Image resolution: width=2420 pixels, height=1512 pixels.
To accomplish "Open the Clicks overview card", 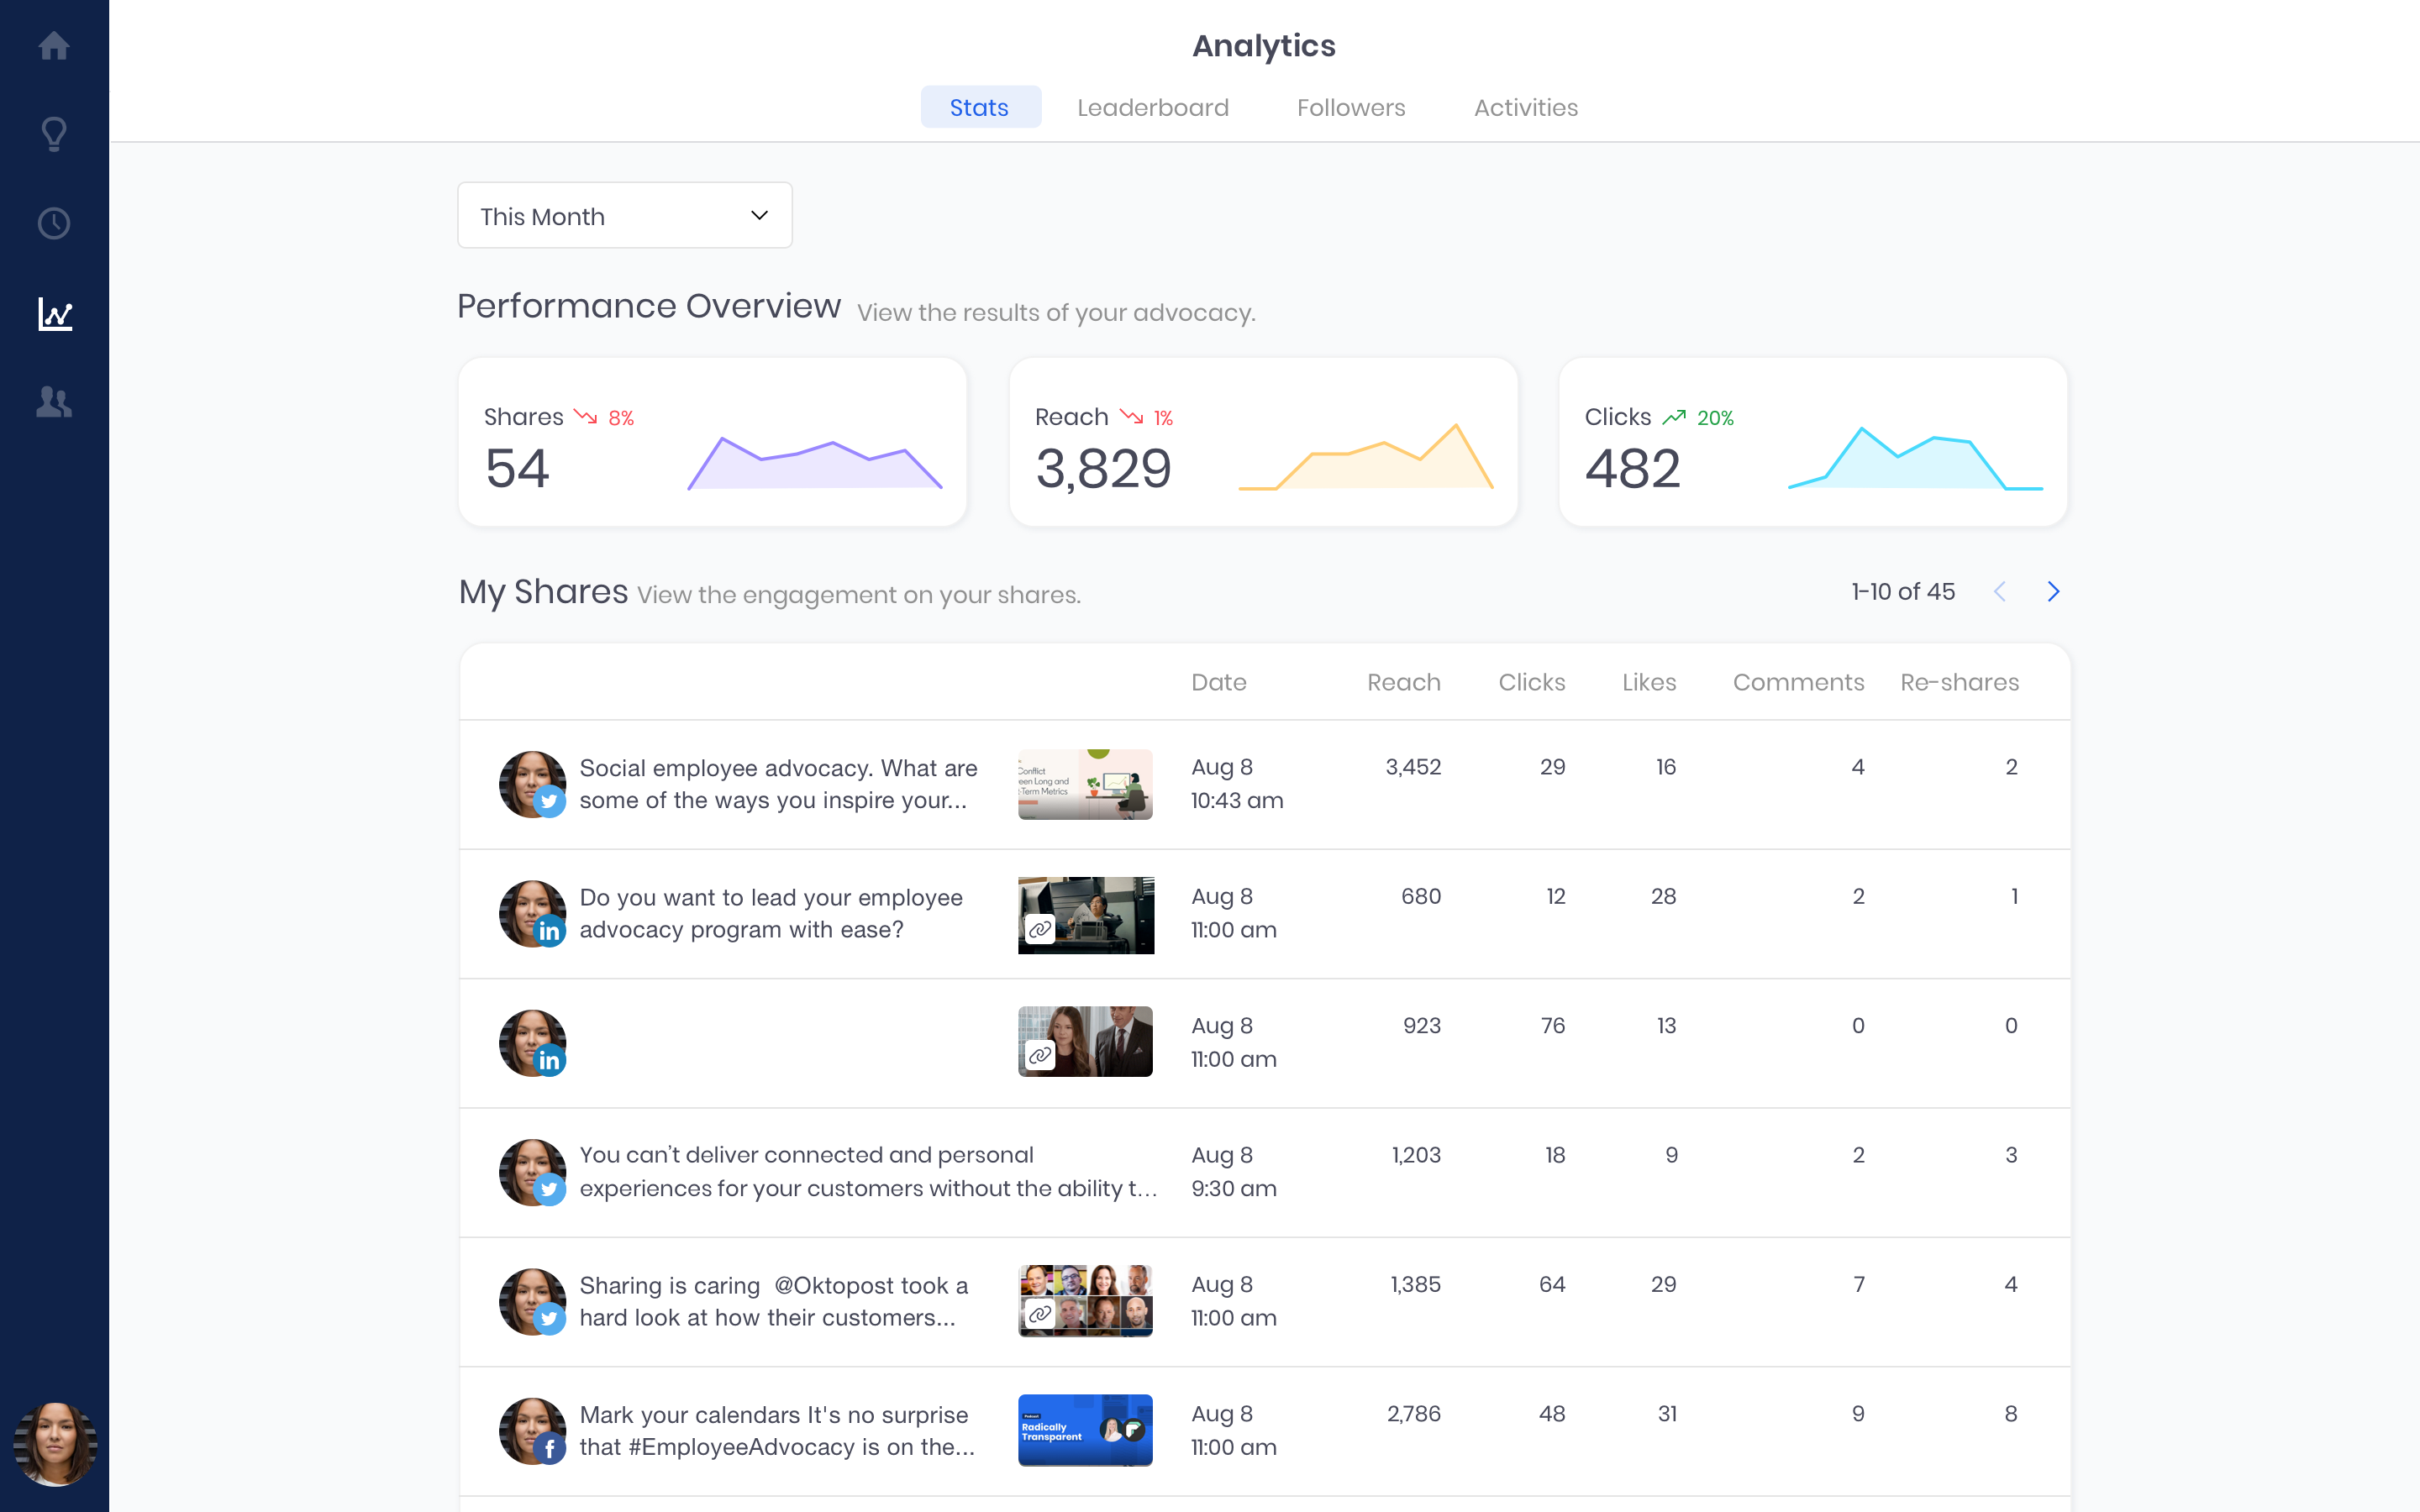I will point(1812,442).
